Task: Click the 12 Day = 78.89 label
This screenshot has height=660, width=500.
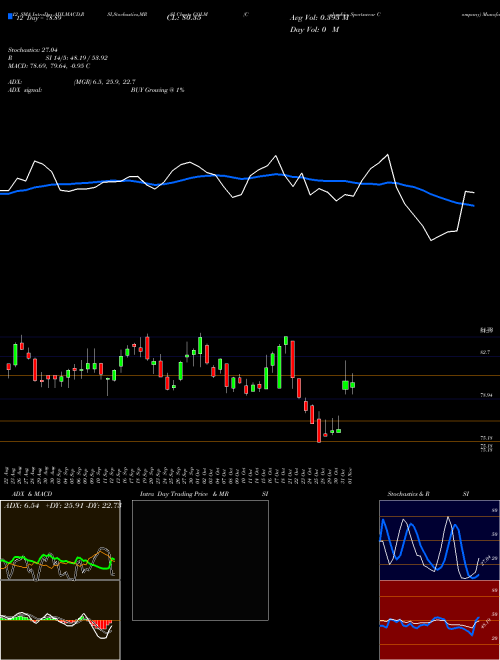Action: tap(37, 19)
